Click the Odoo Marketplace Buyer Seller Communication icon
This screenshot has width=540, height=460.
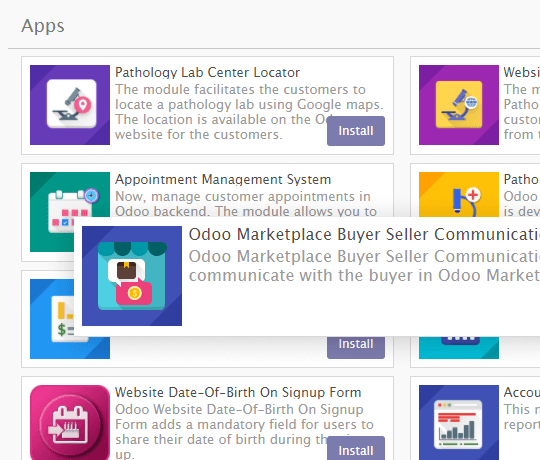[132, 276]
